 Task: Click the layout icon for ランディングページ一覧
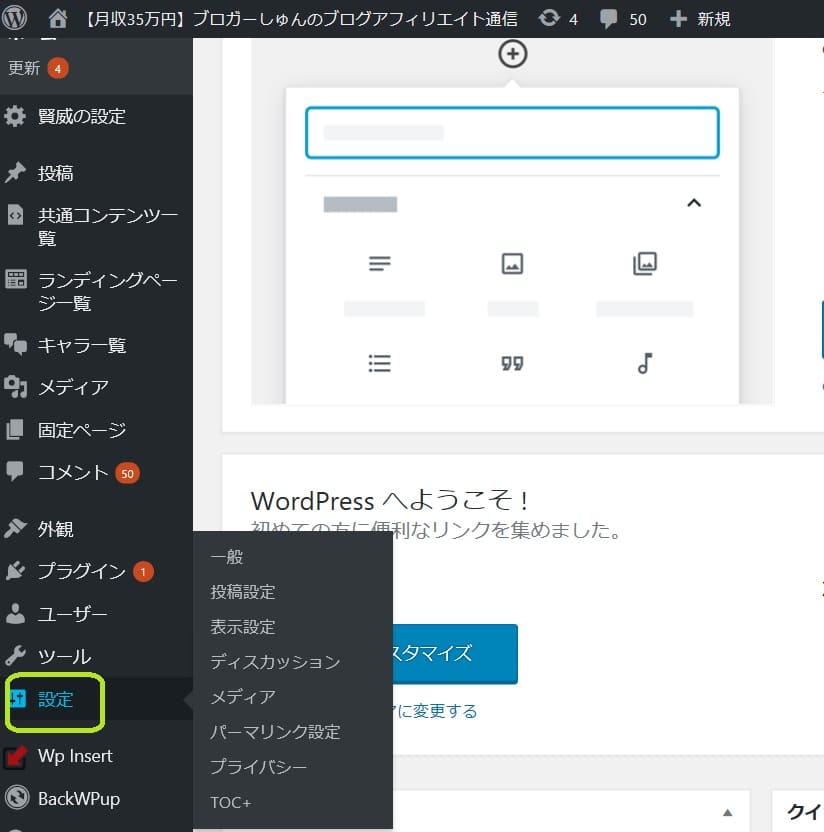pos(15,279)
